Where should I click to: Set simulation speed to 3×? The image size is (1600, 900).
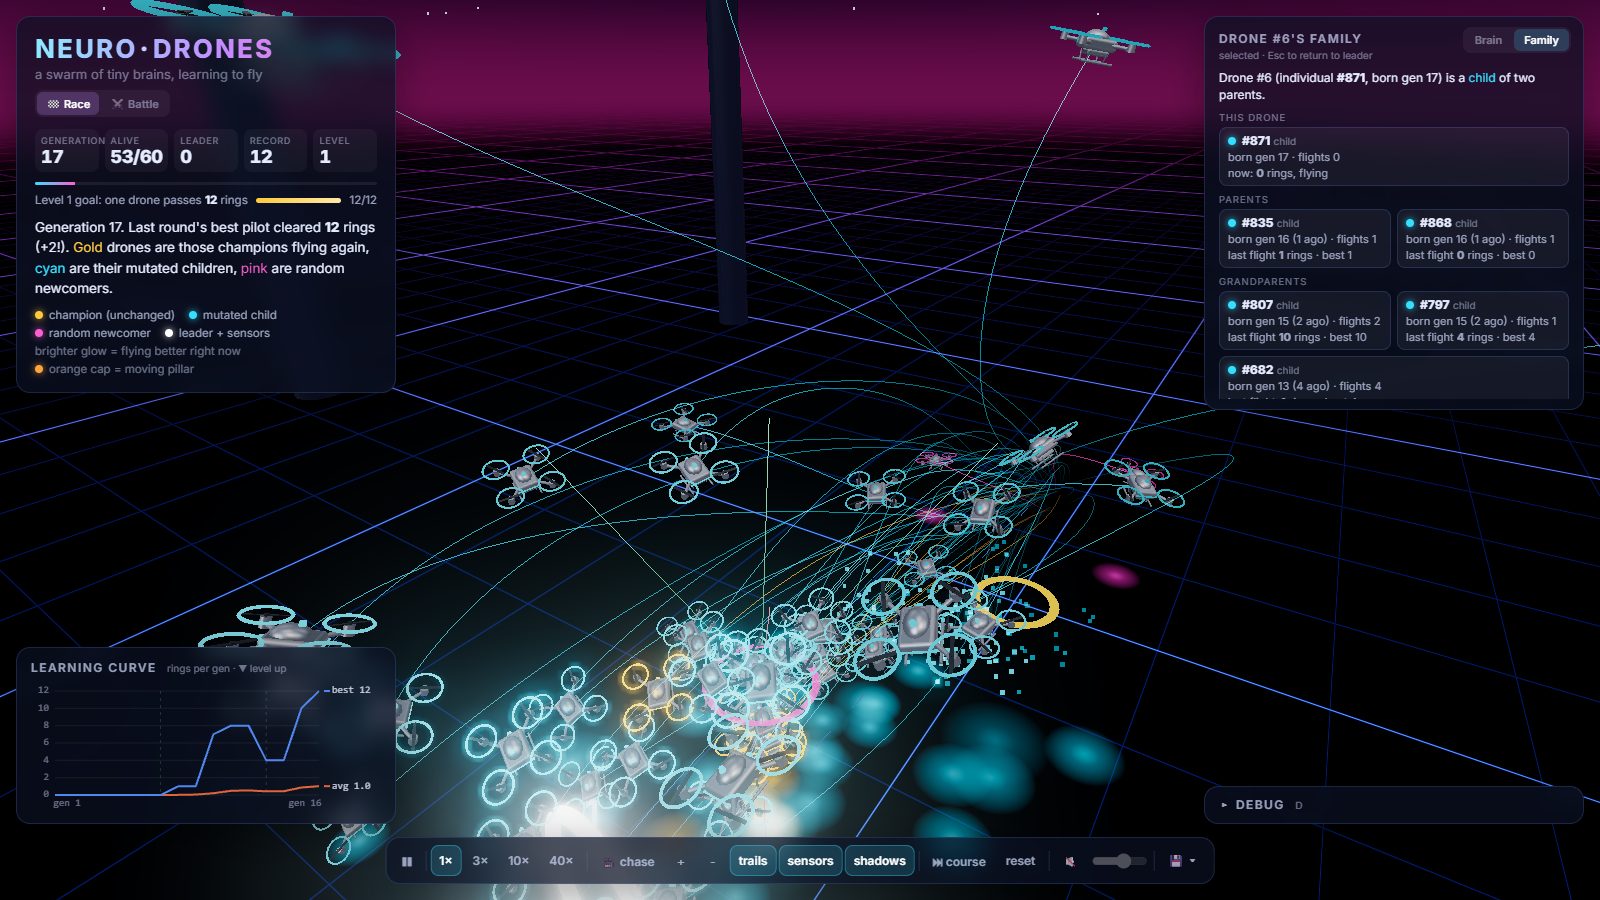(x=480, y=861)
